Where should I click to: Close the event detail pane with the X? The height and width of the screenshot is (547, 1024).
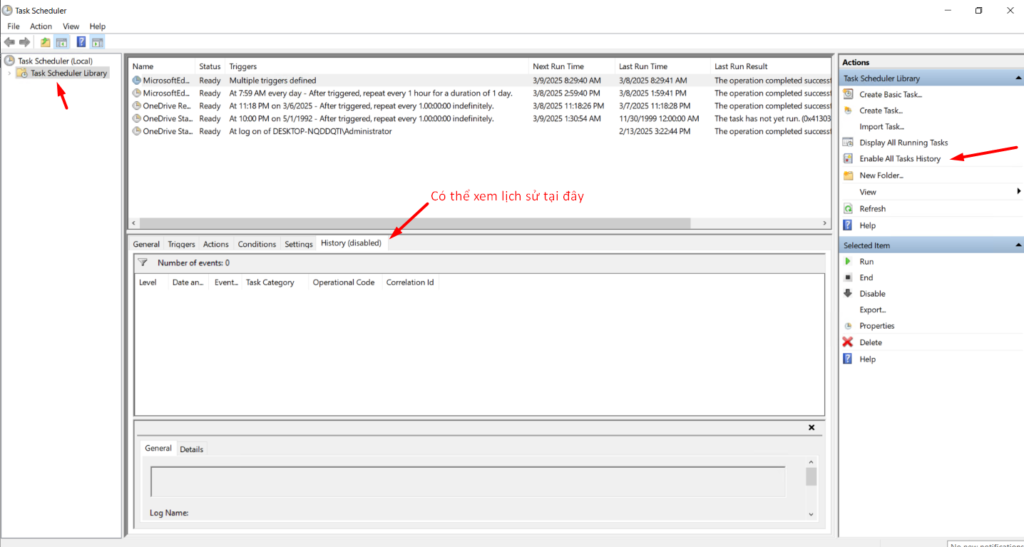[x=811, y=428]
